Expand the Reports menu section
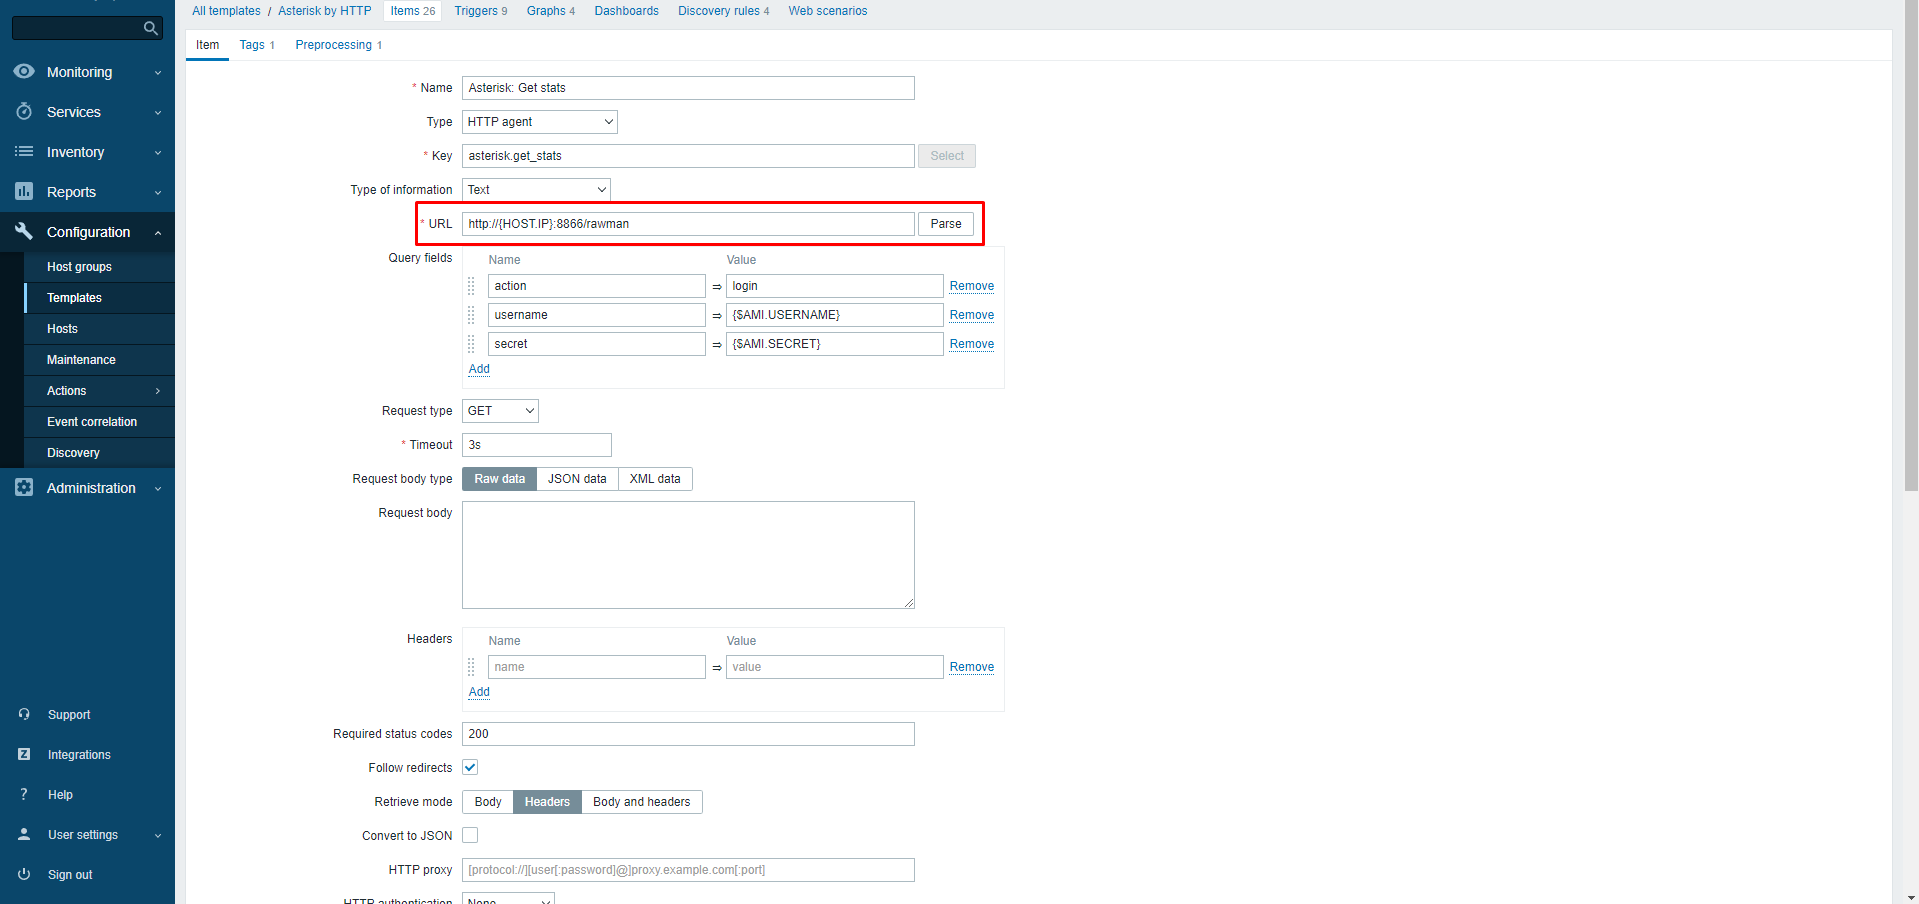 coord(158,193)
